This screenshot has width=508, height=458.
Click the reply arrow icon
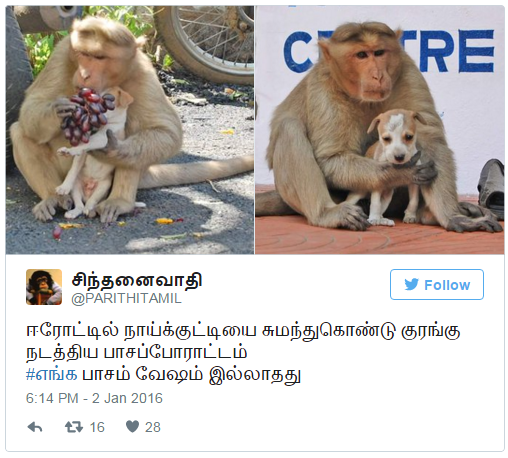click(x=35, y=427)
